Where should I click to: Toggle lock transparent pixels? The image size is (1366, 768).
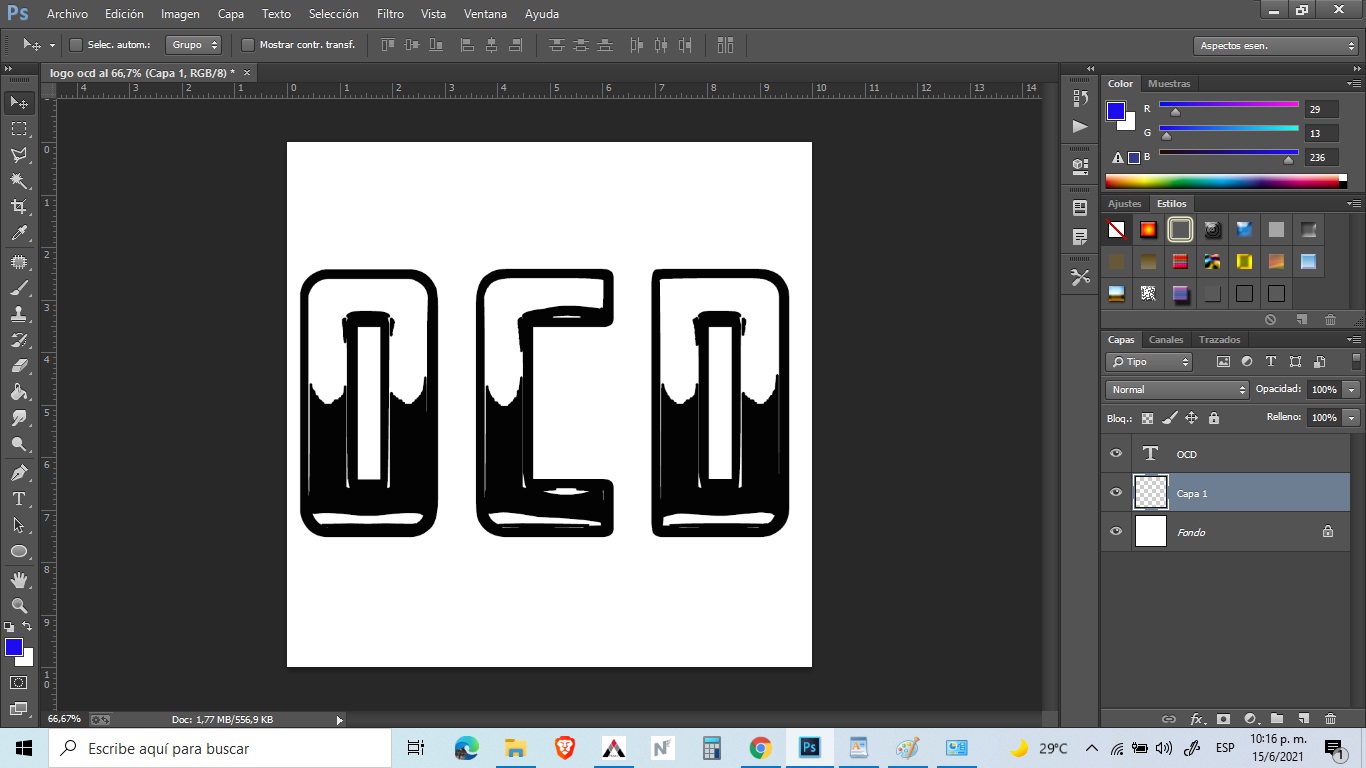(x=1147, y=418)
